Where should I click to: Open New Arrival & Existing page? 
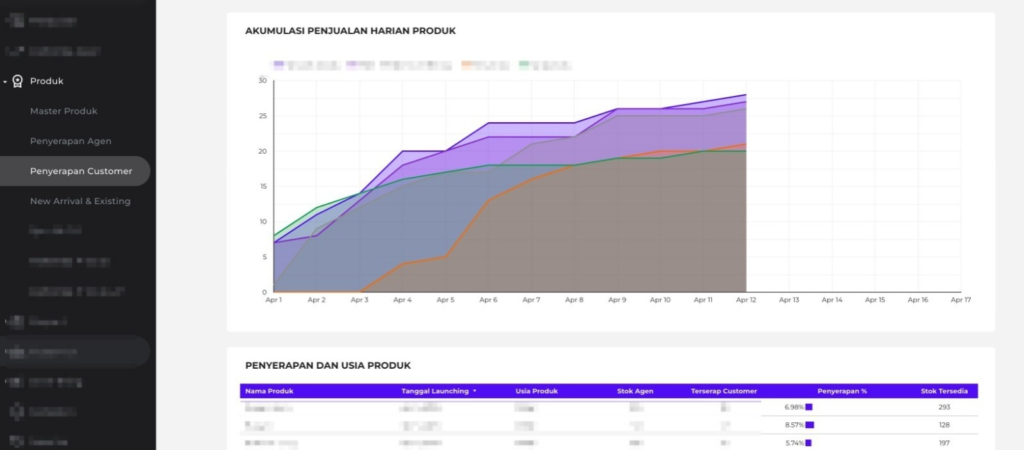[x=80, y=201]
